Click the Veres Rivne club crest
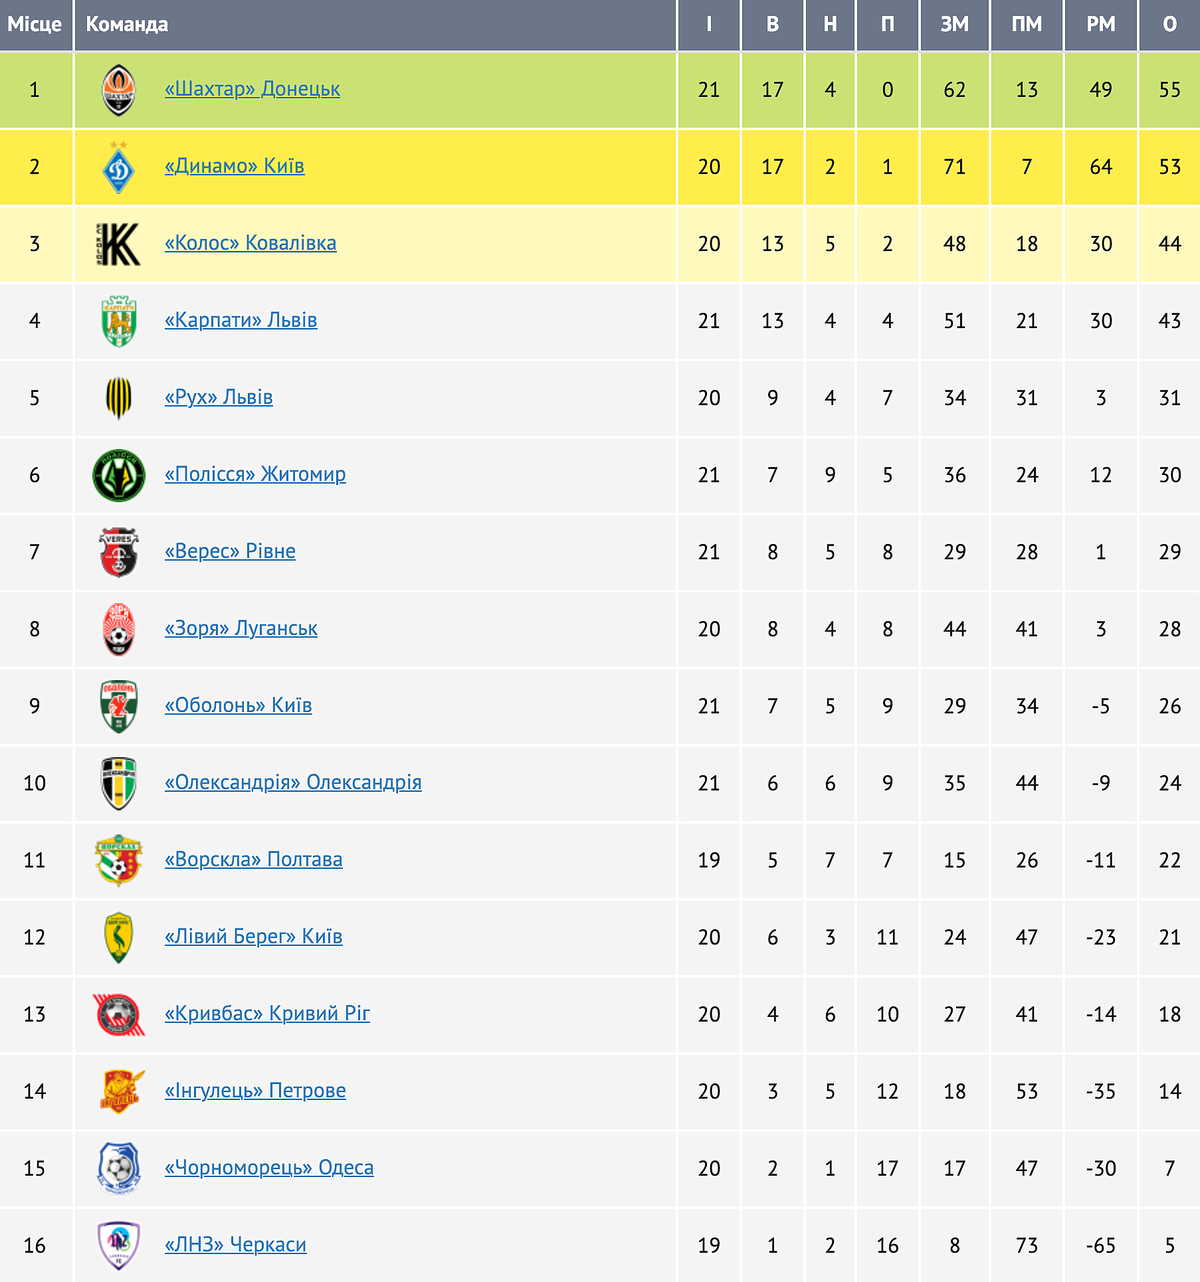Image resolution: width=1200 pixels, height=1282 pixels. click(x=119, y=552)
